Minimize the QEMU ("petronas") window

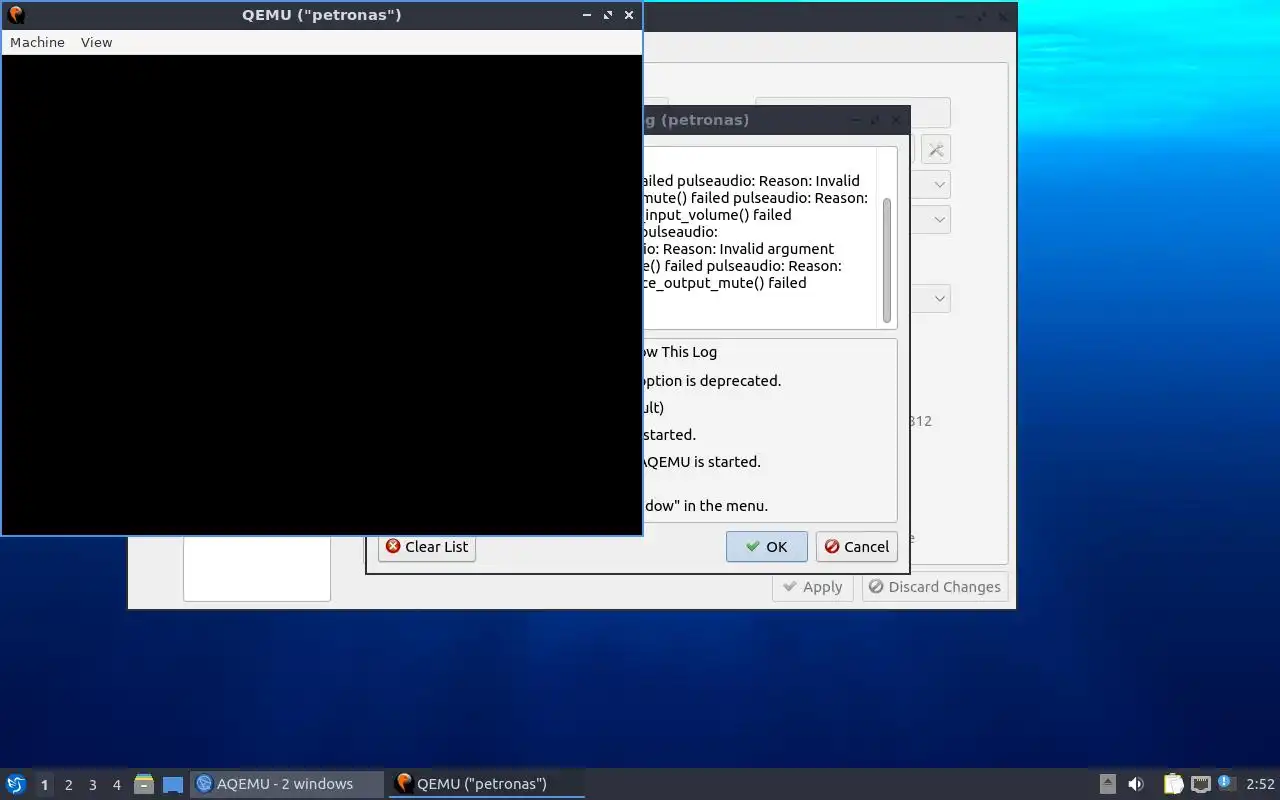587,14
